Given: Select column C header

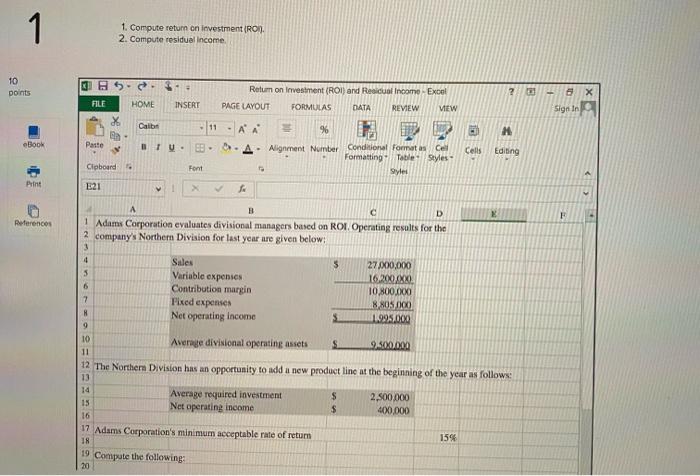Looking at the screenshot, I should tap(373, 213).
